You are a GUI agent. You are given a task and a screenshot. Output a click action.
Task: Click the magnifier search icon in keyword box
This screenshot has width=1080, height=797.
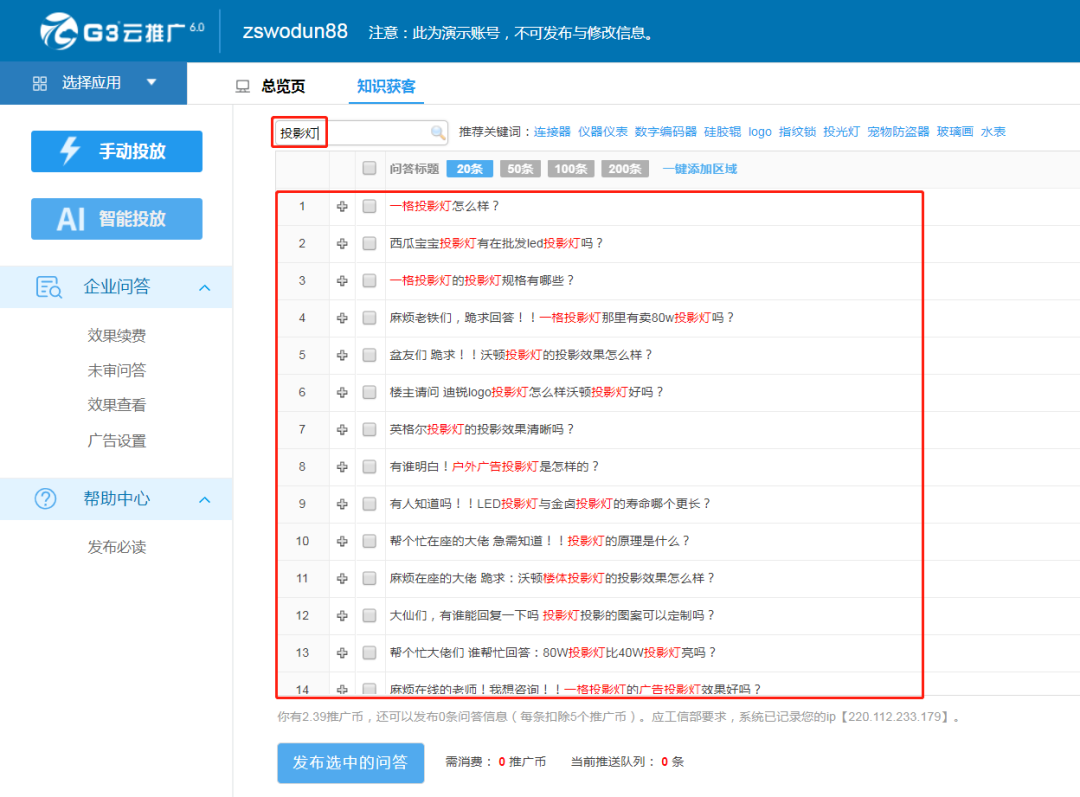point(437,132)
